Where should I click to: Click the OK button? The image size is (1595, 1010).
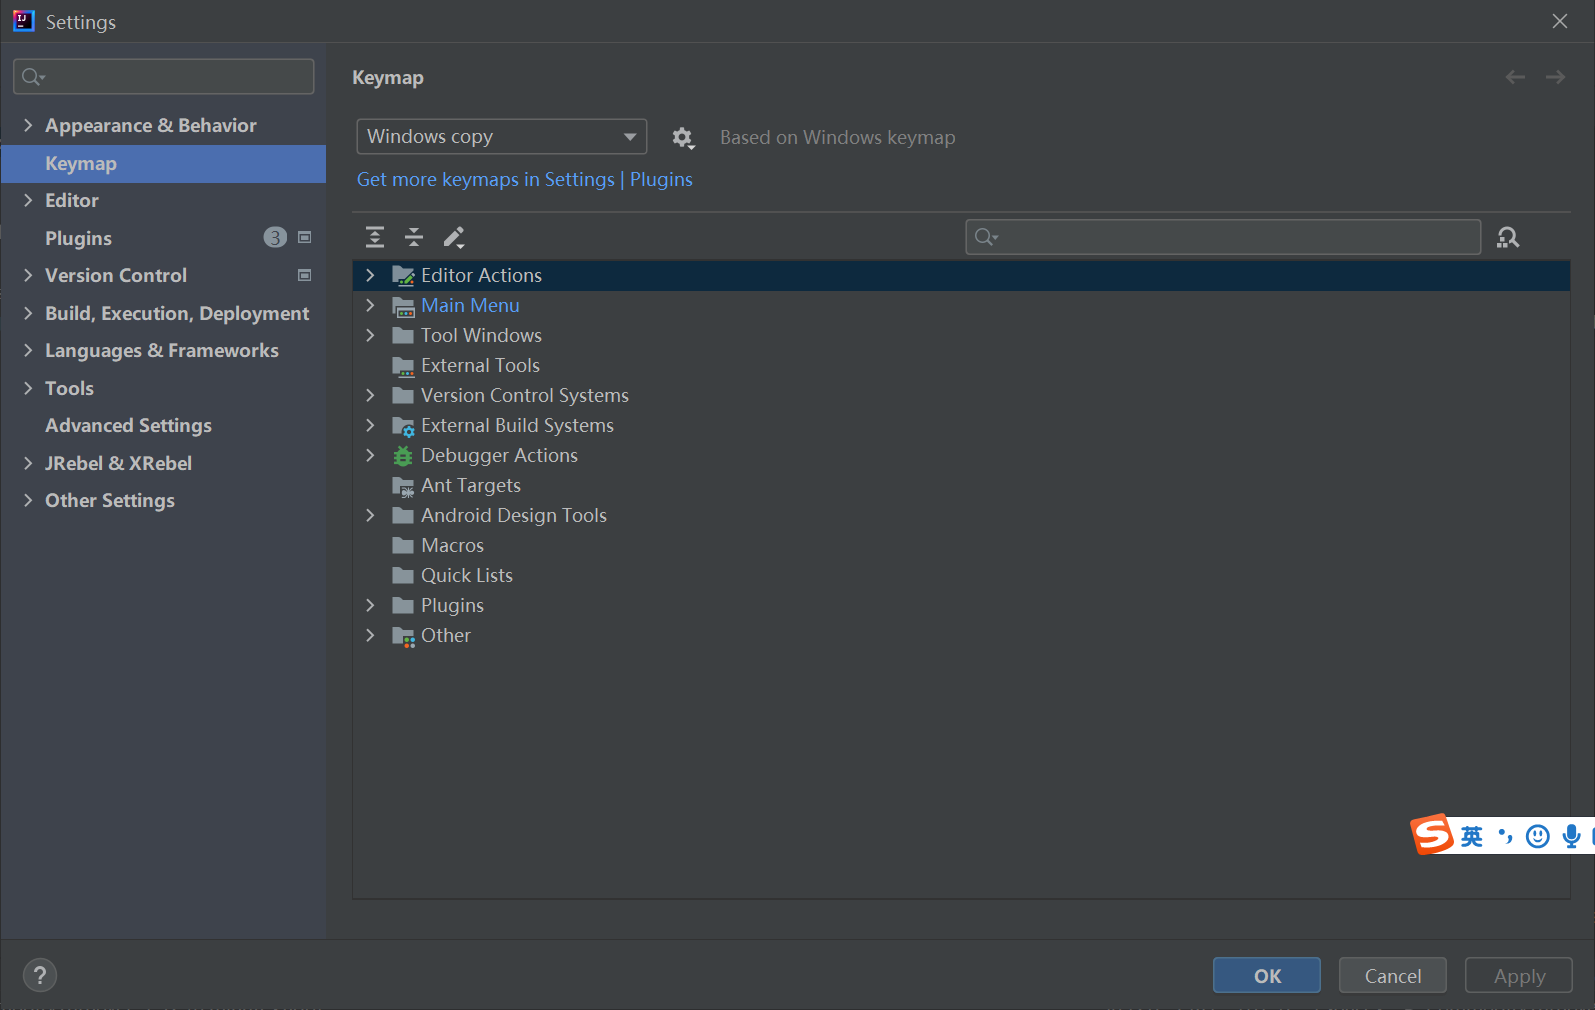coord(1267,975)
